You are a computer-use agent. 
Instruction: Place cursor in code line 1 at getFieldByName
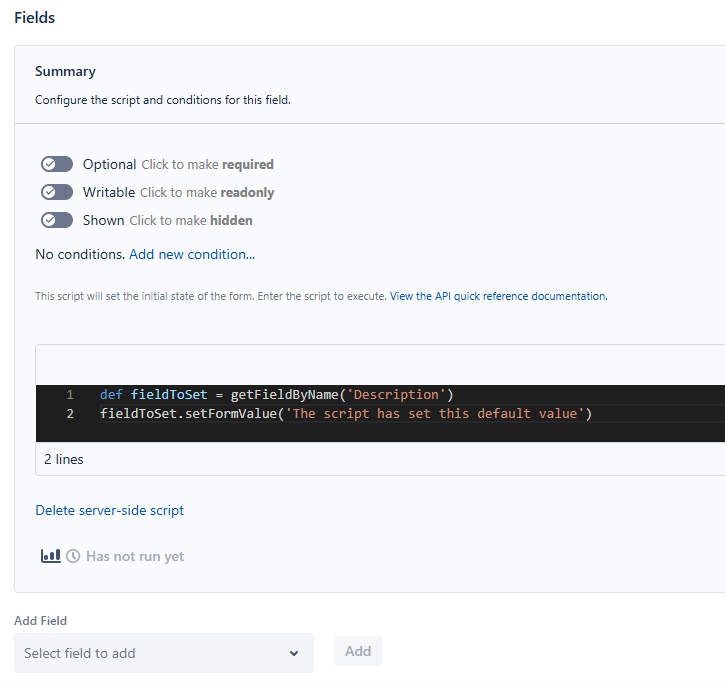pos(285,394)
